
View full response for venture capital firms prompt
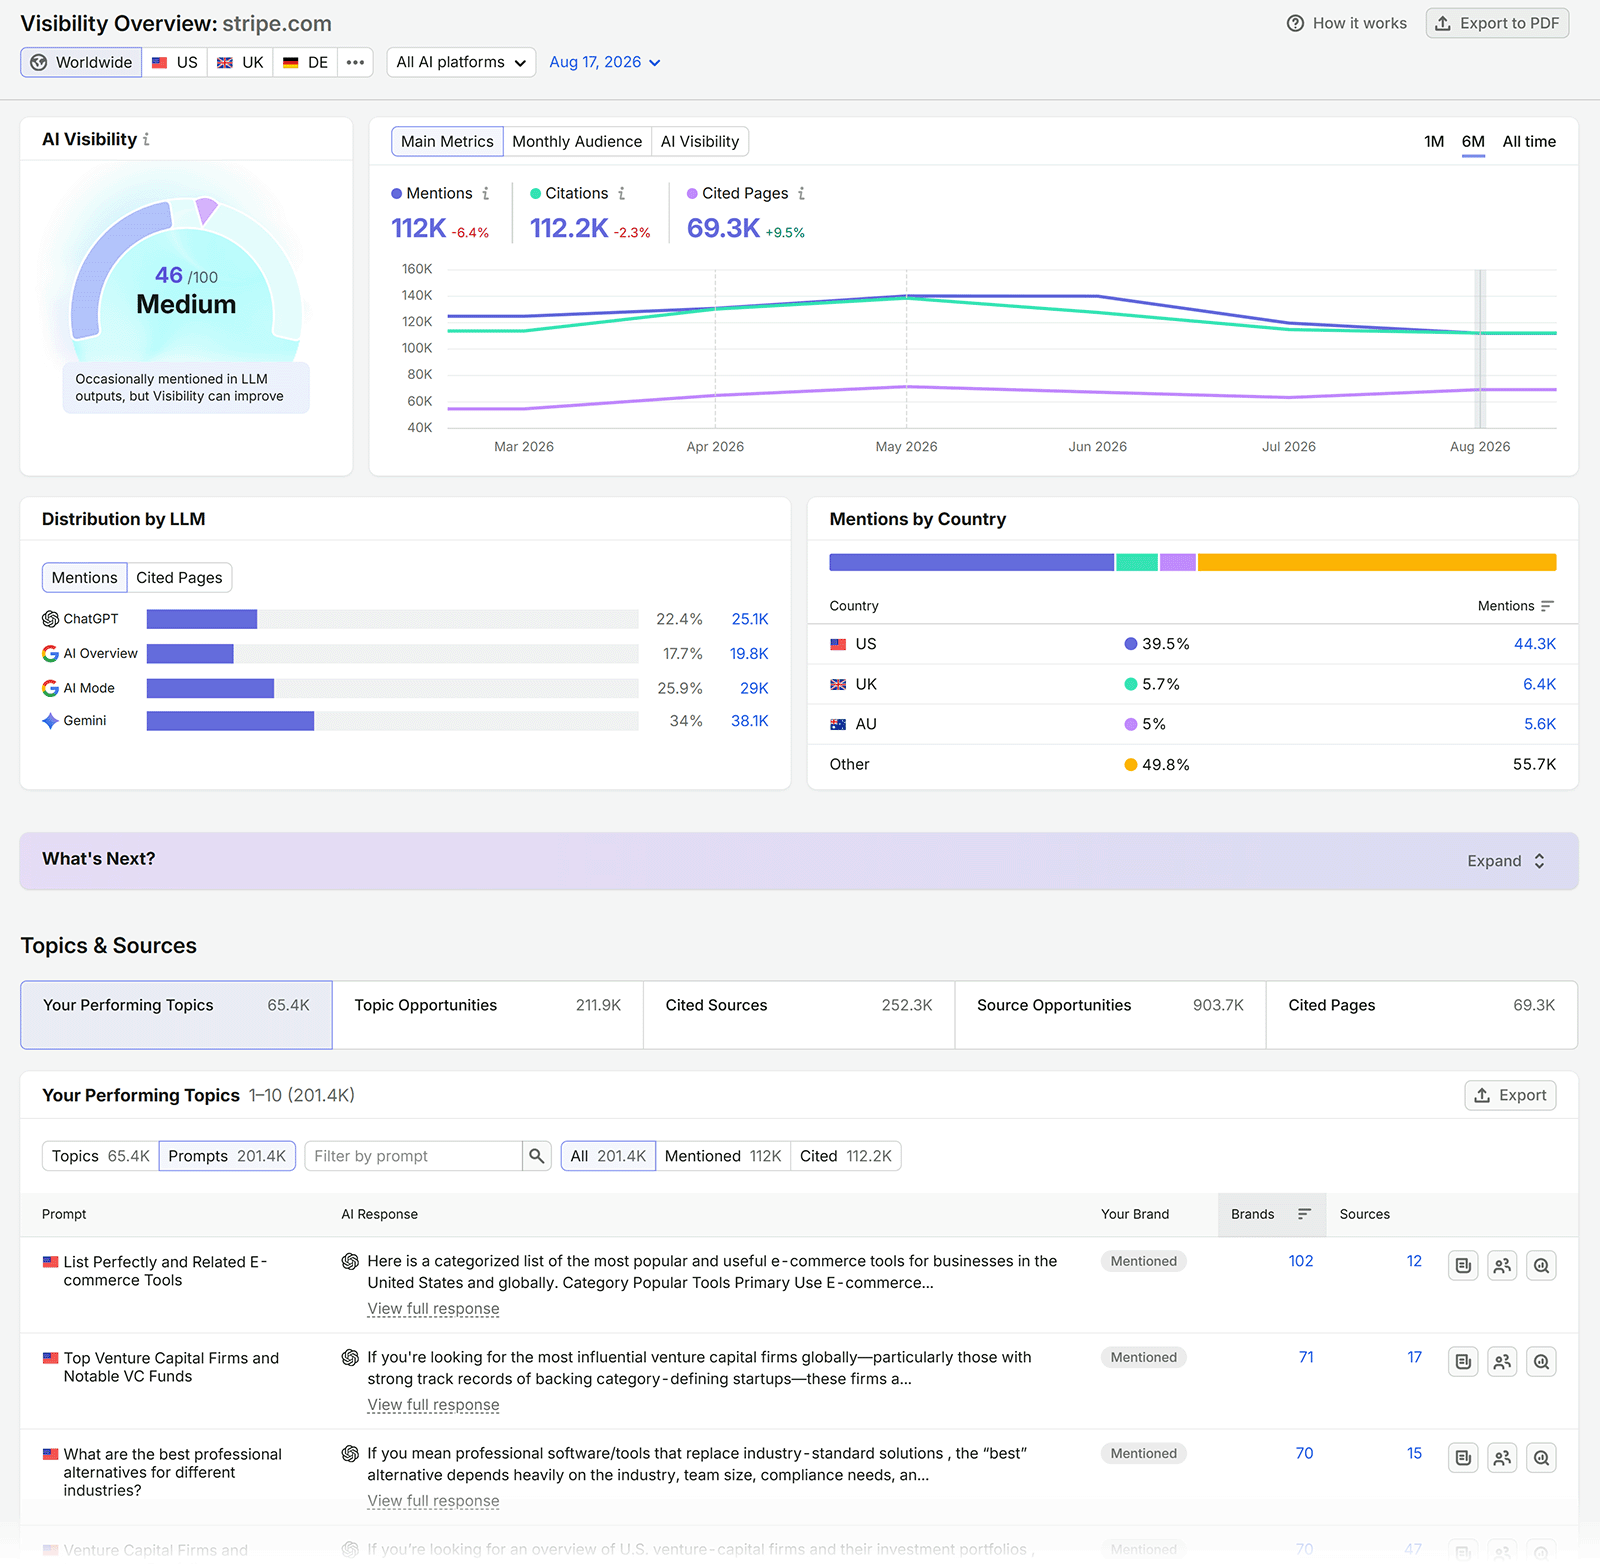click(x=433, y=1405)
